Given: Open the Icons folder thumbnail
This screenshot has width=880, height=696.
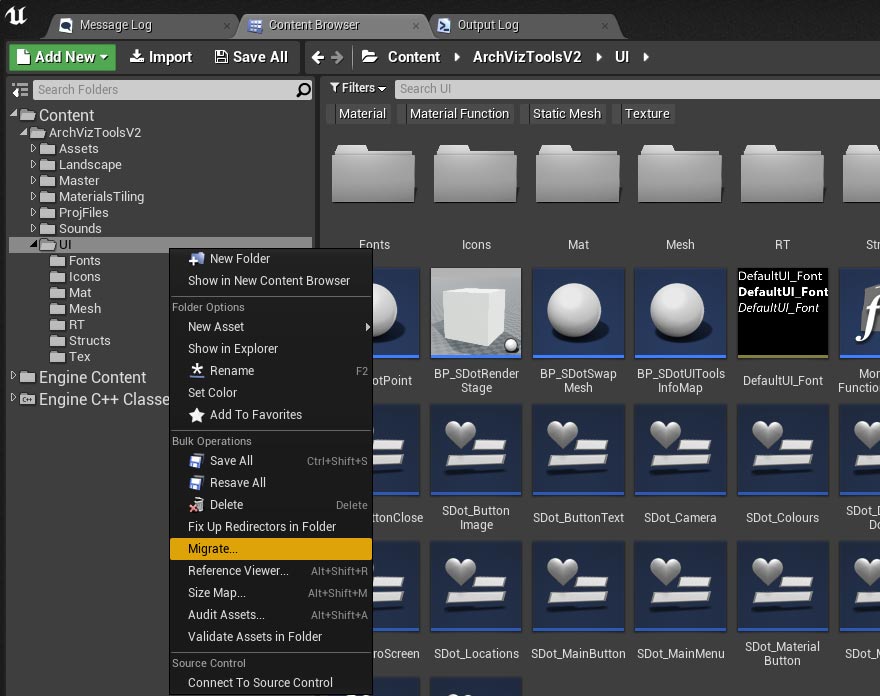Looking at the screenshot, I should [476, 174].
